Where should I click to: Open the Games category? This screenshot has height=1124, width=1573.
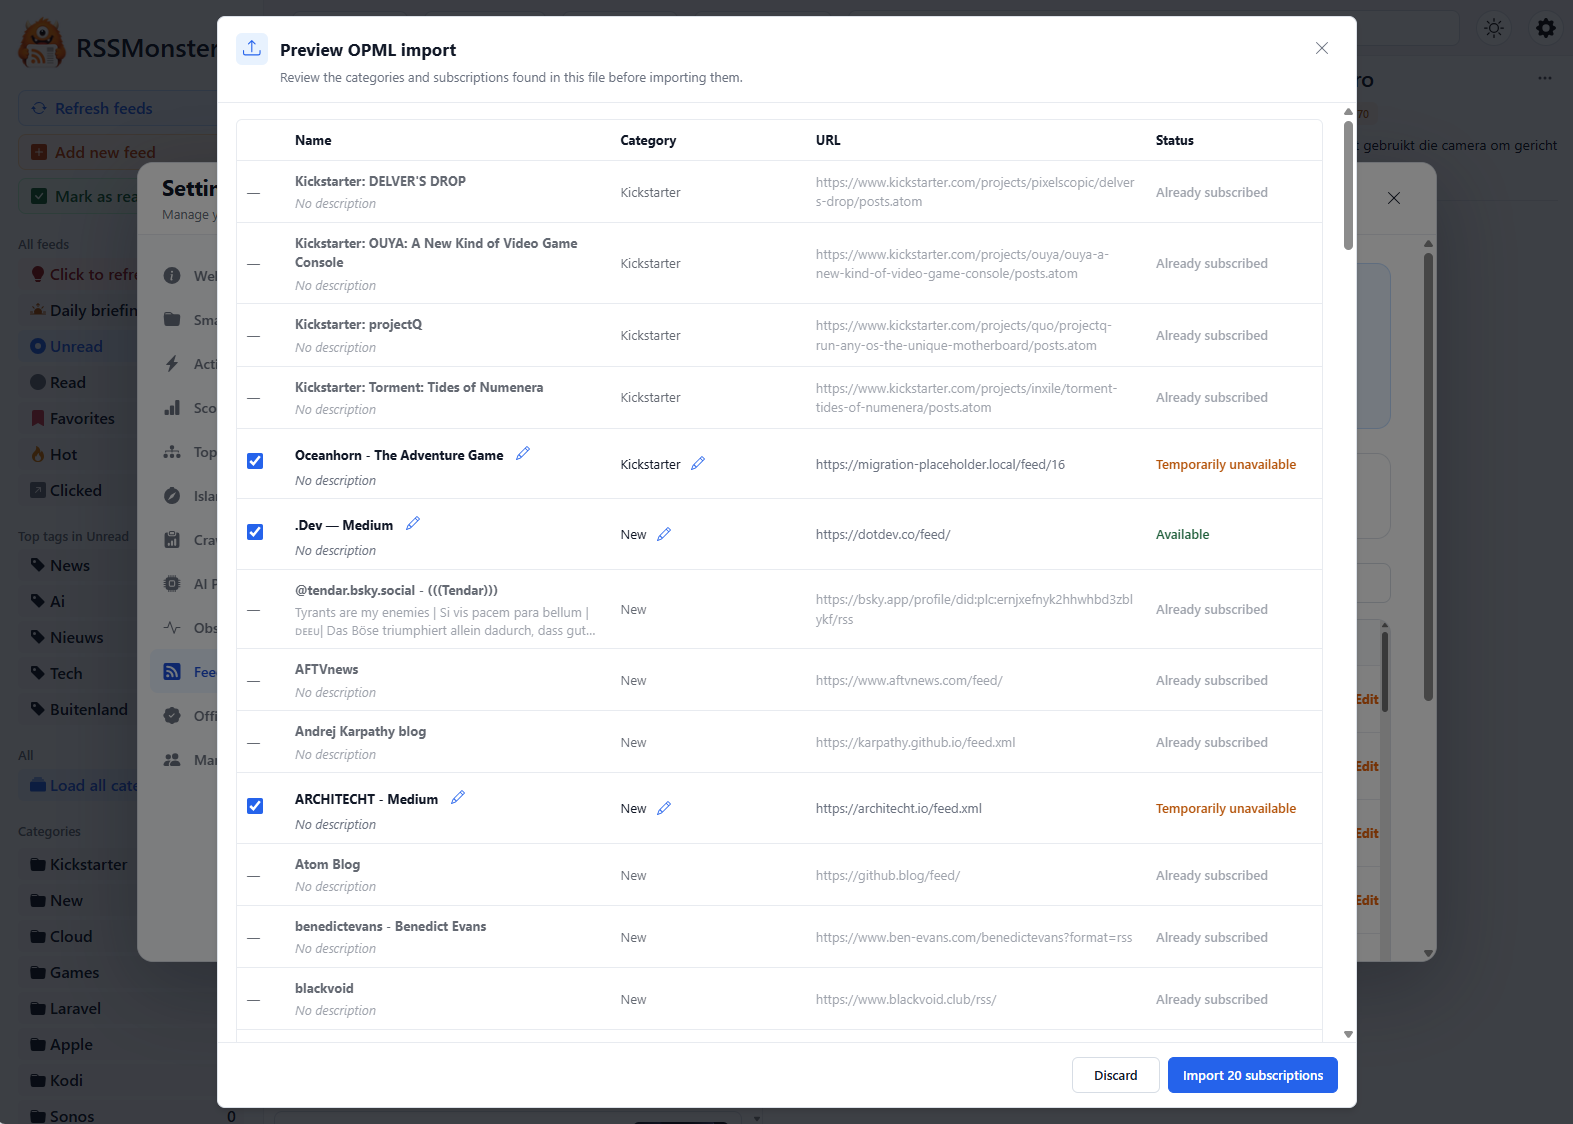click(x=74, y=972)
